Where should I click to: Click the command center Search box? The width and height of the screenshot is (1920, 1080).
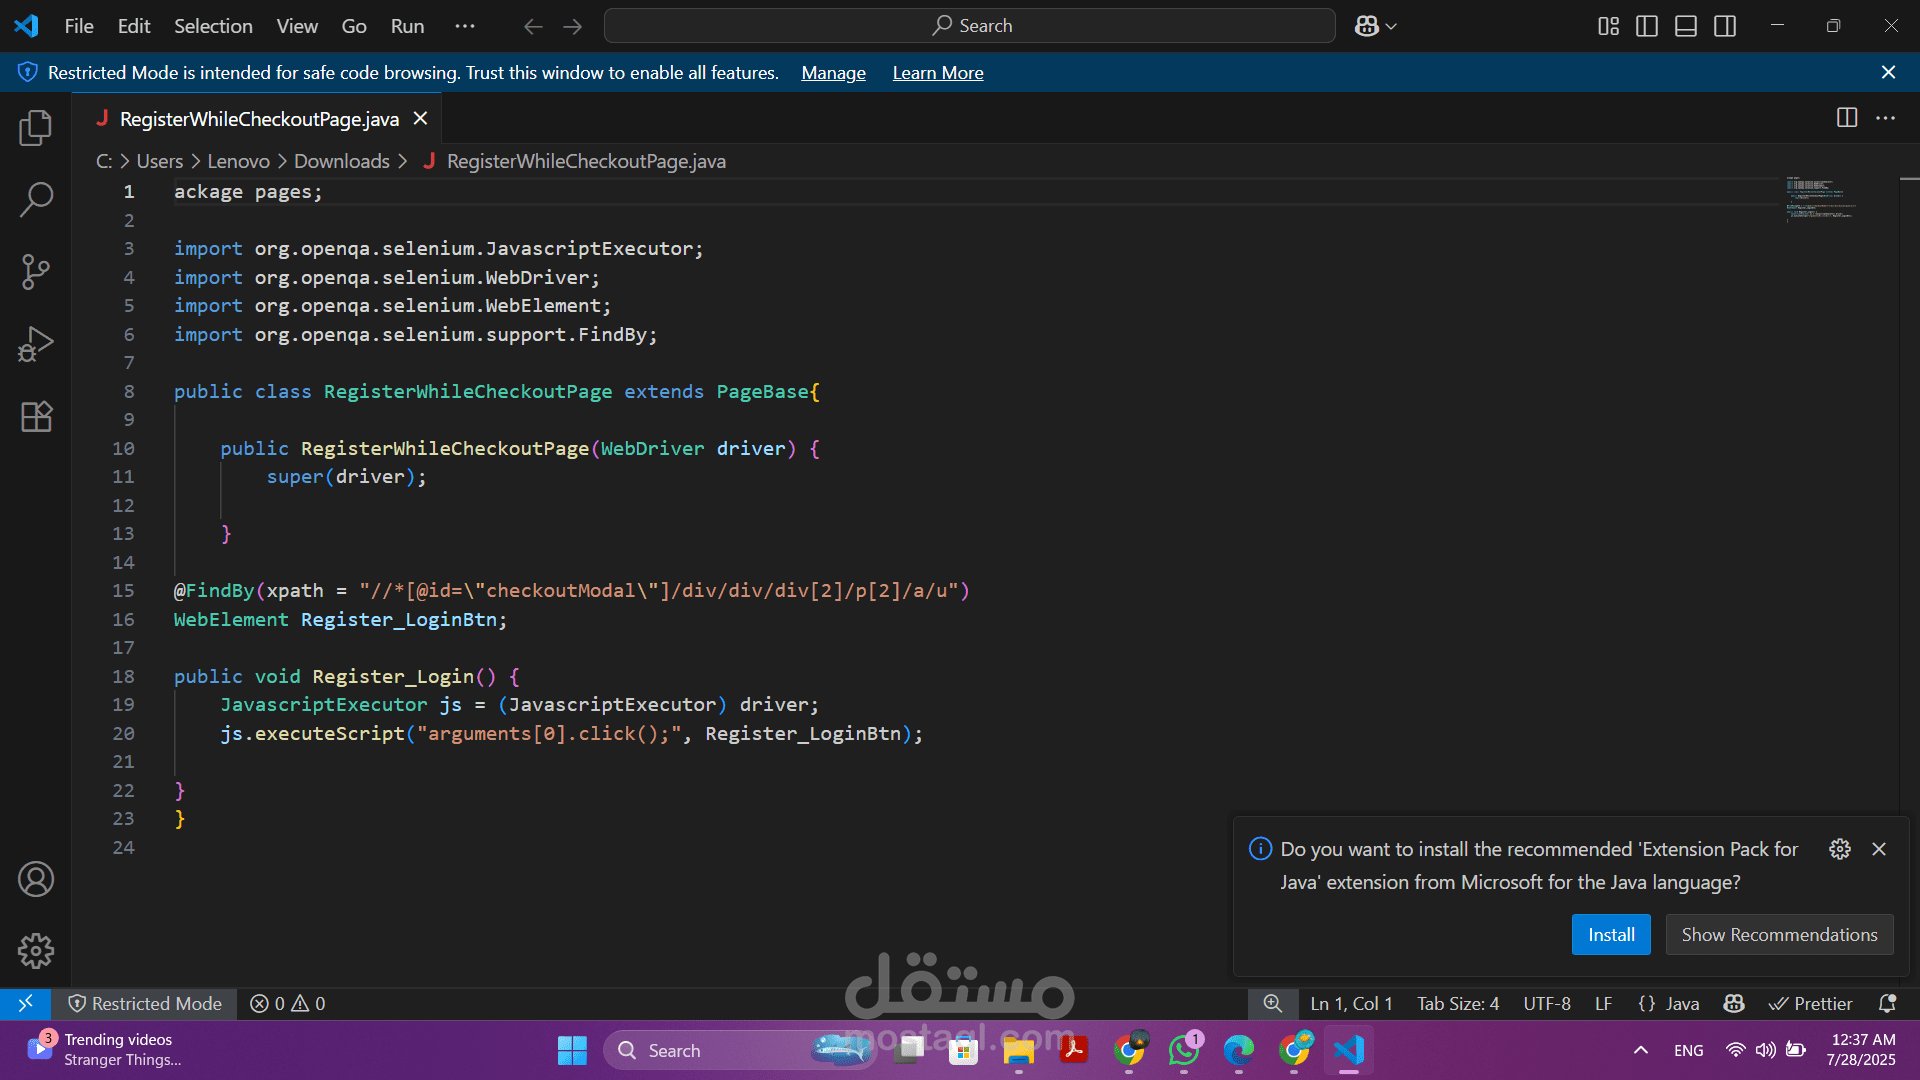969,26
